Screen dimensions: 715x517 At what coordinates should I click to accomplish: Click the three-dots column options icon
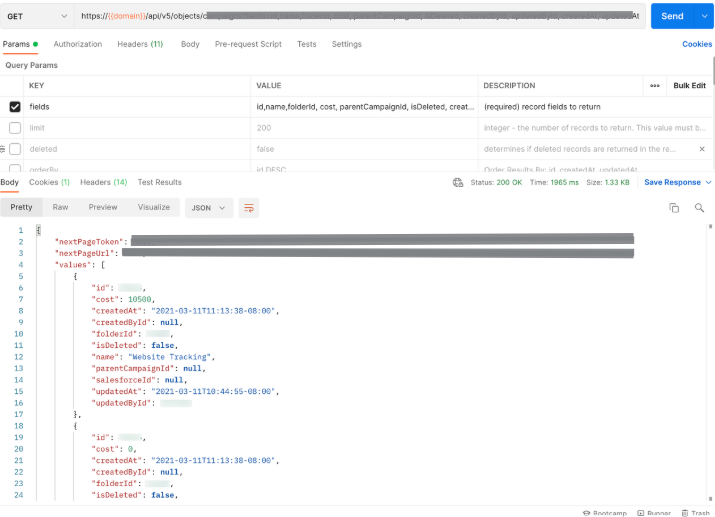click(x=655, y=86)
